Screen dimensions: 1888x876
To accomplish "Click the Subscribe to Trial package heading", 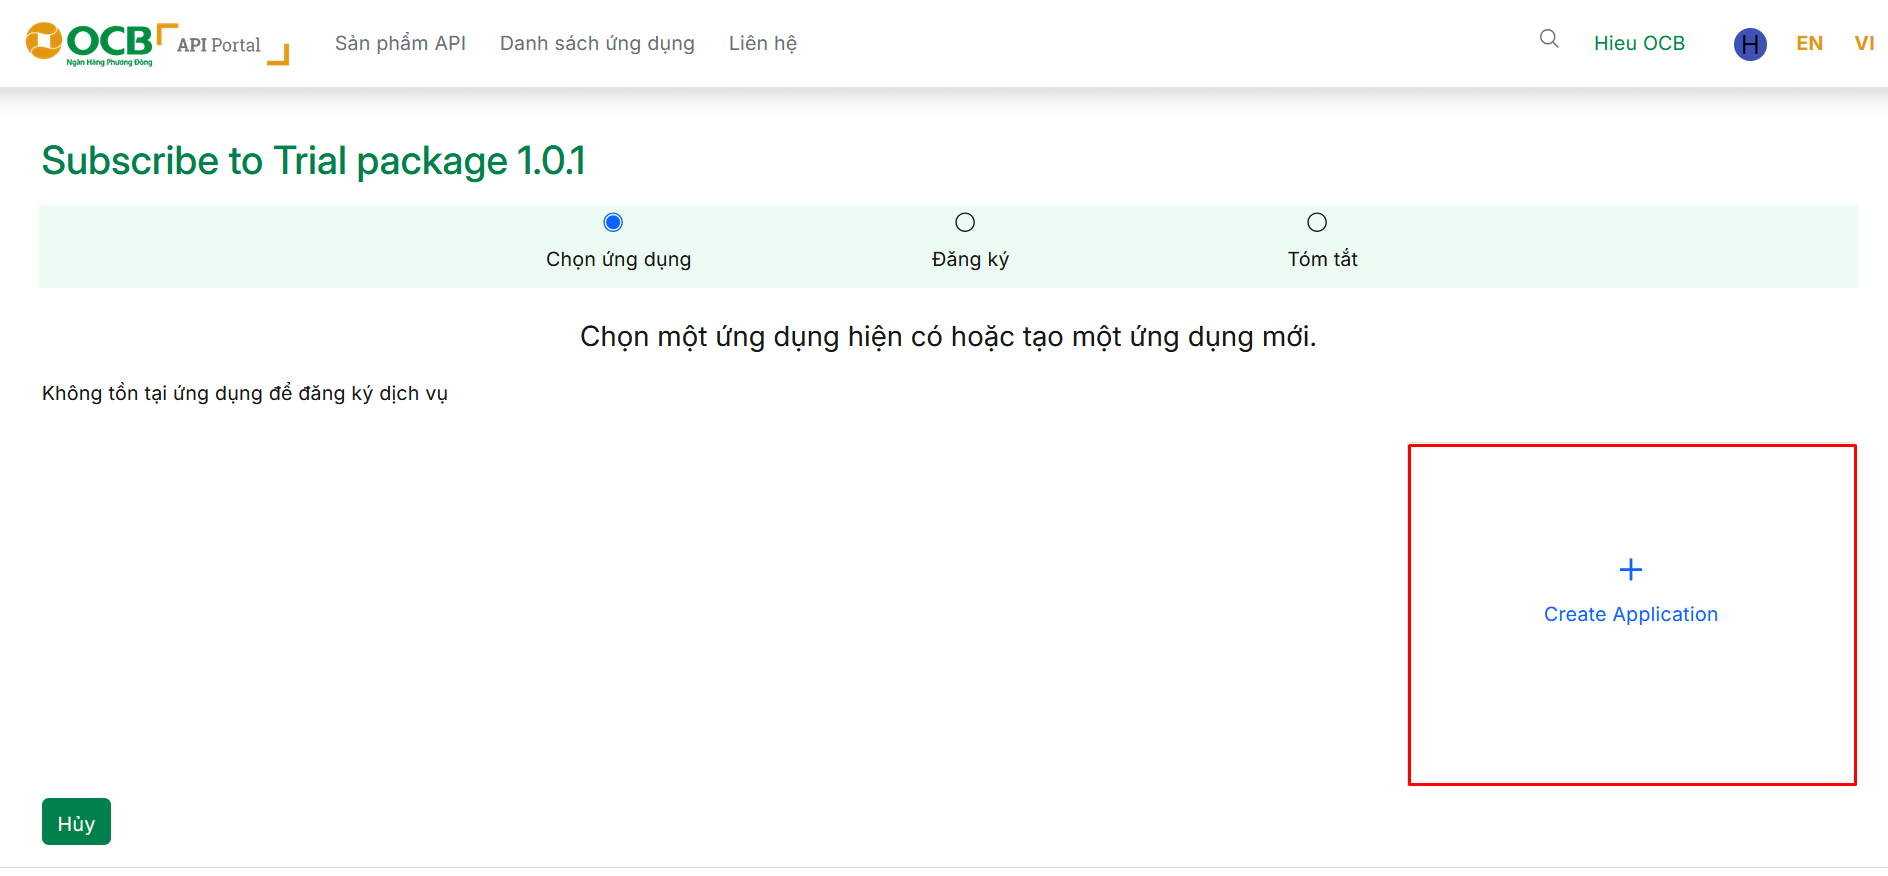I will 313,161.
